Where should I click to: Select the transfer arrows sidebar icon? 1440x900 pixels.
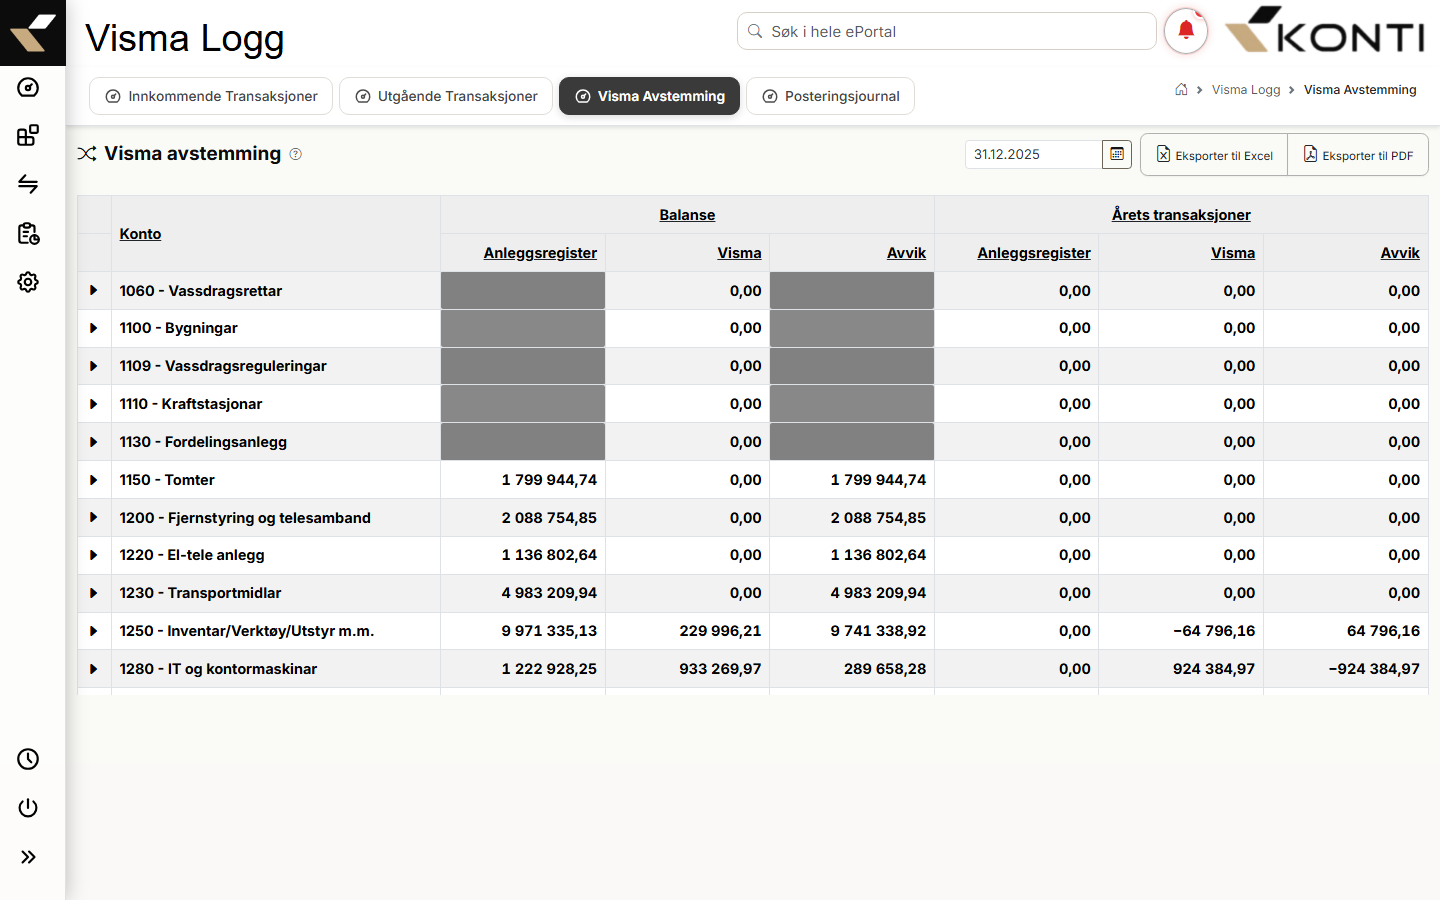[28, 184]
